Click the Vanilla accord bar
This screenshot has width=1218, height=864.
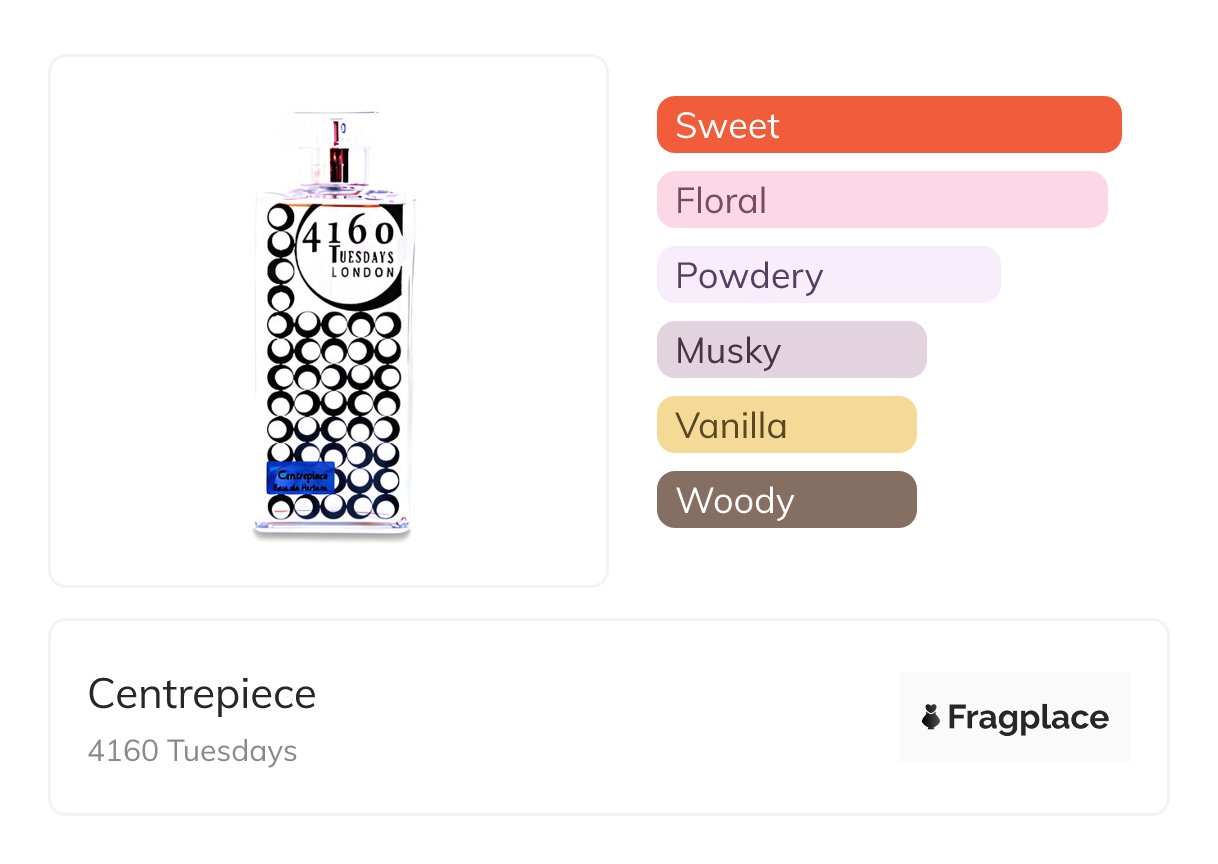(x=786, y=425)
